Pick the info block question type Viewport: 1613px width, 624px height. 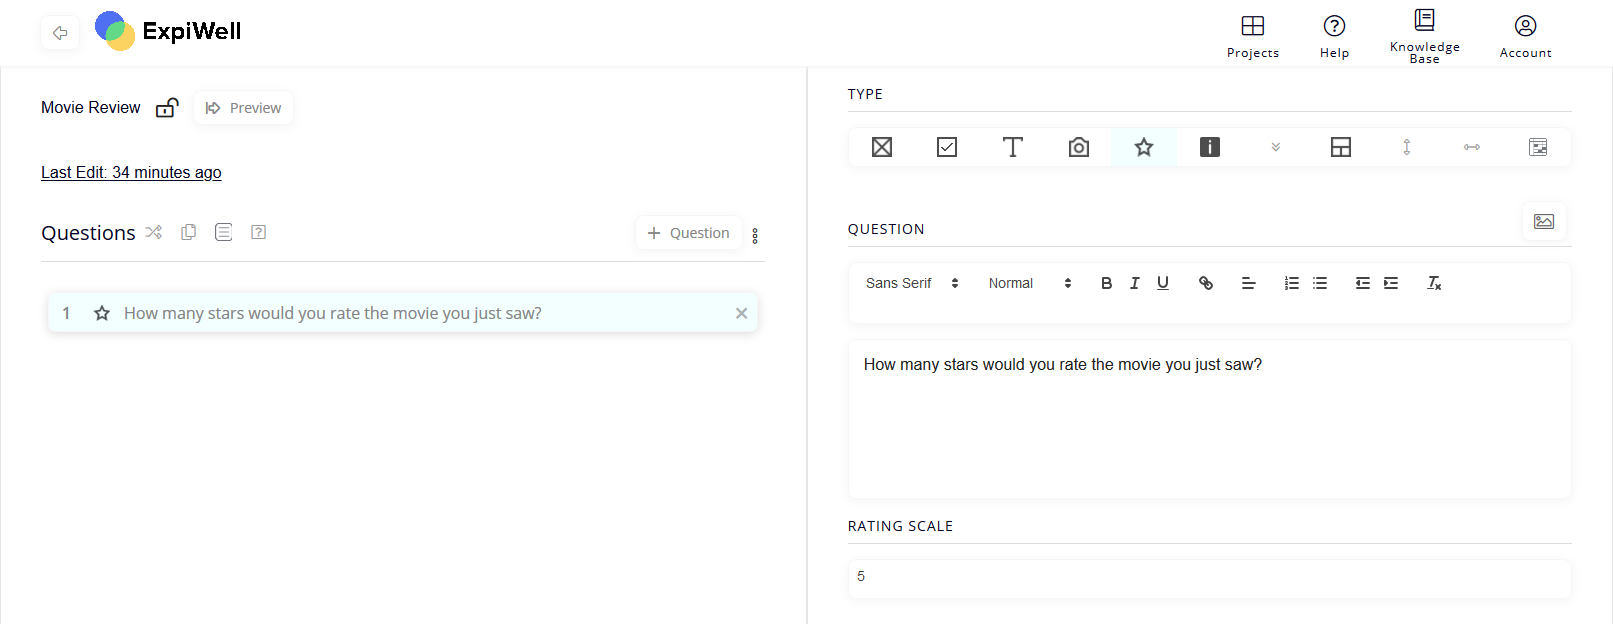(x=1210, y=147)
